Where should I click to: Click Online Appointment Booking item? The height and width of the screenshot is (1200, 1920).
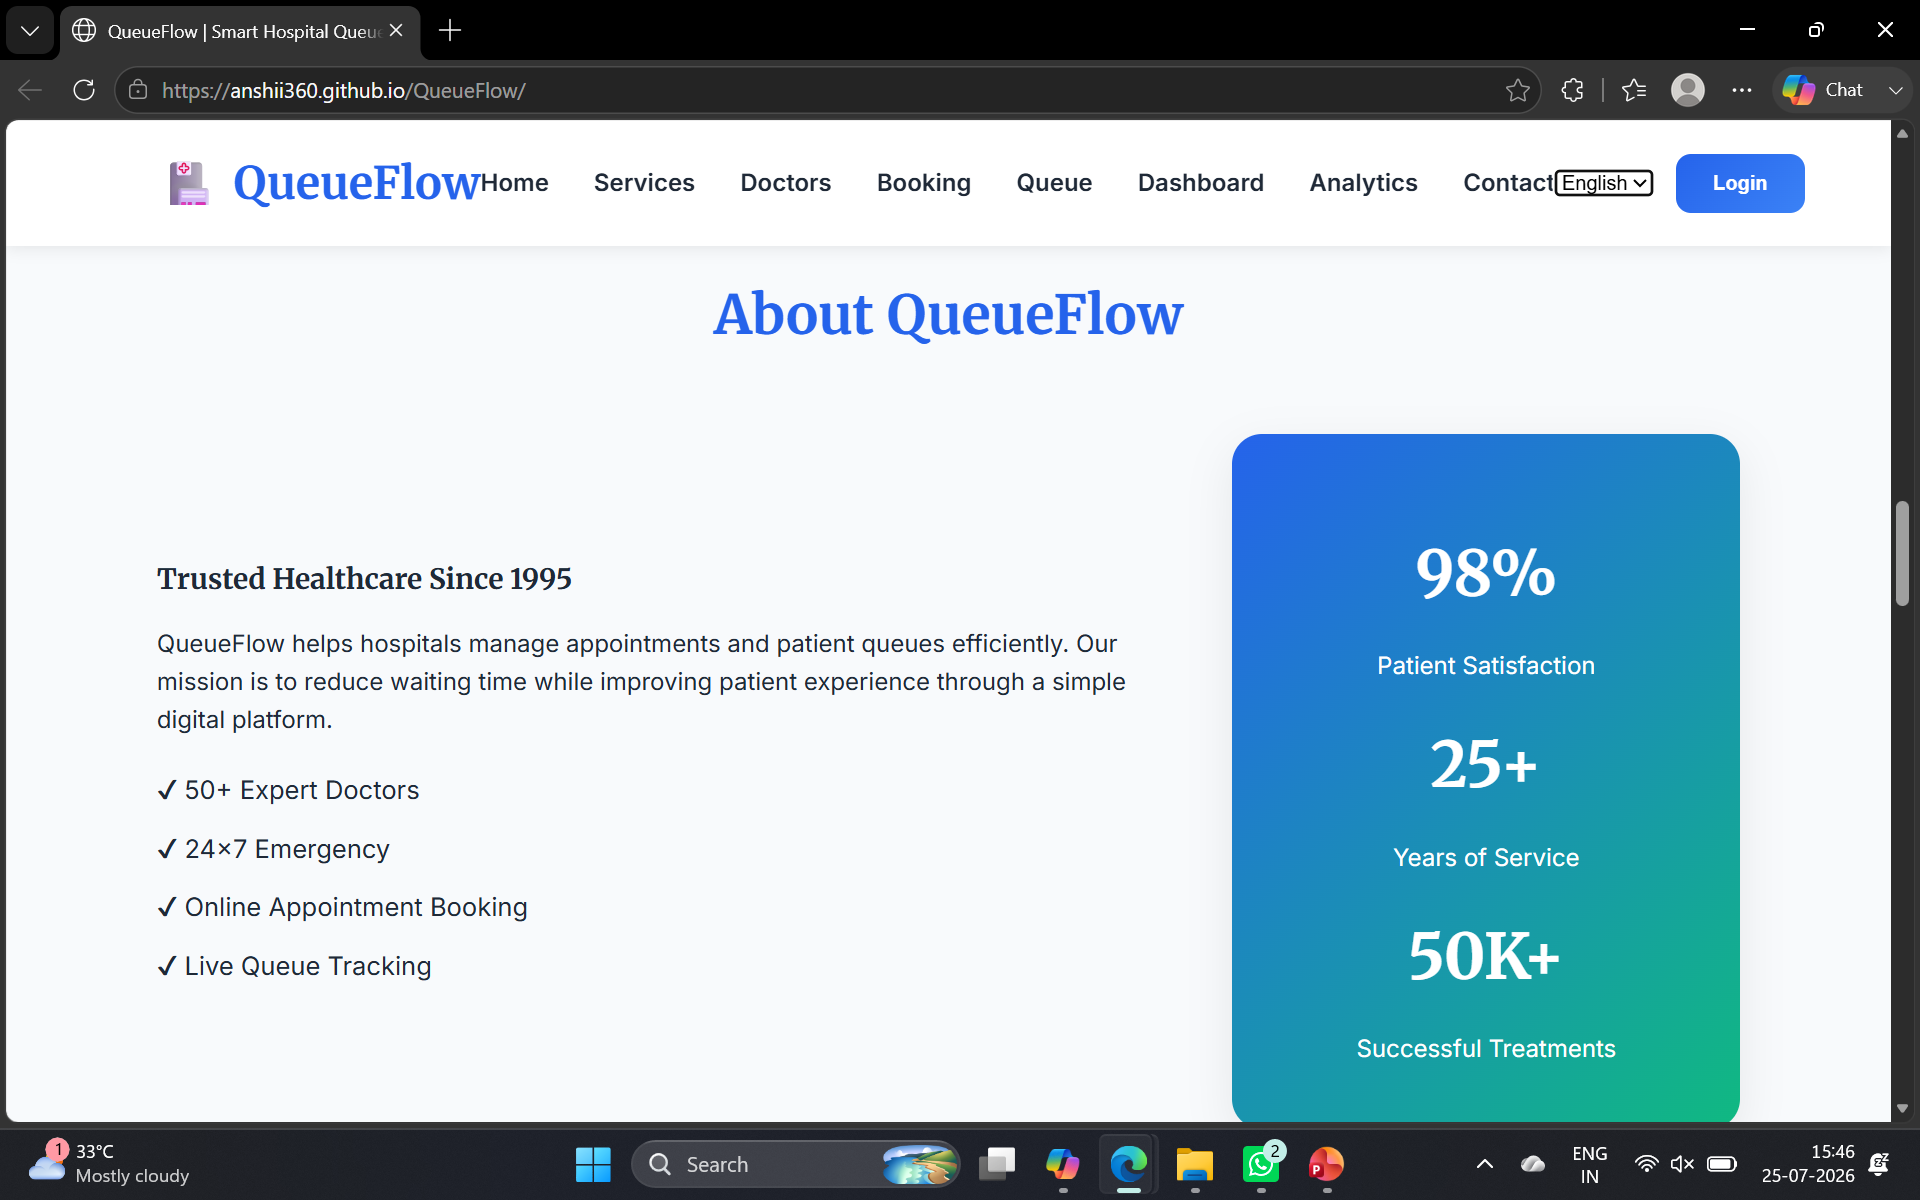click(342, 907)
